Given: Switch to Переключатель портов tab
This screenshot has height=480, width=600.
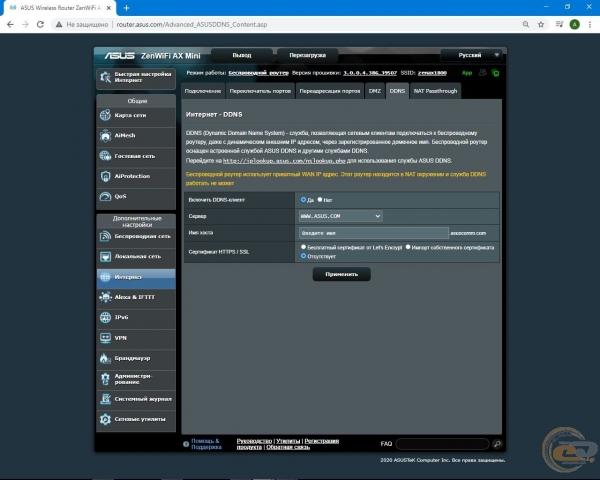Looking at the screenshot, I should point(260,91).
